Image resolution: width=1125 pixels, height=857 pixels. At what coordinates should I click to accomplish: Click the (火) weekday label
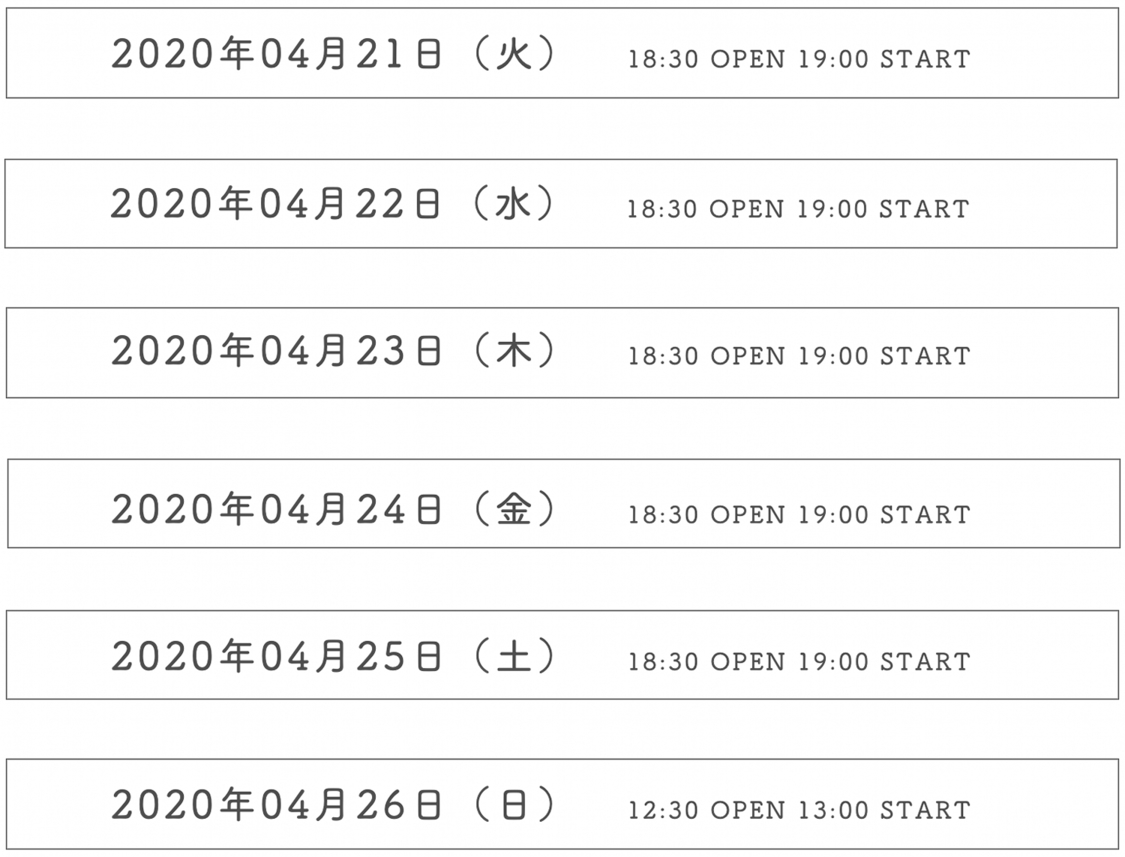[x=512, y=55]
